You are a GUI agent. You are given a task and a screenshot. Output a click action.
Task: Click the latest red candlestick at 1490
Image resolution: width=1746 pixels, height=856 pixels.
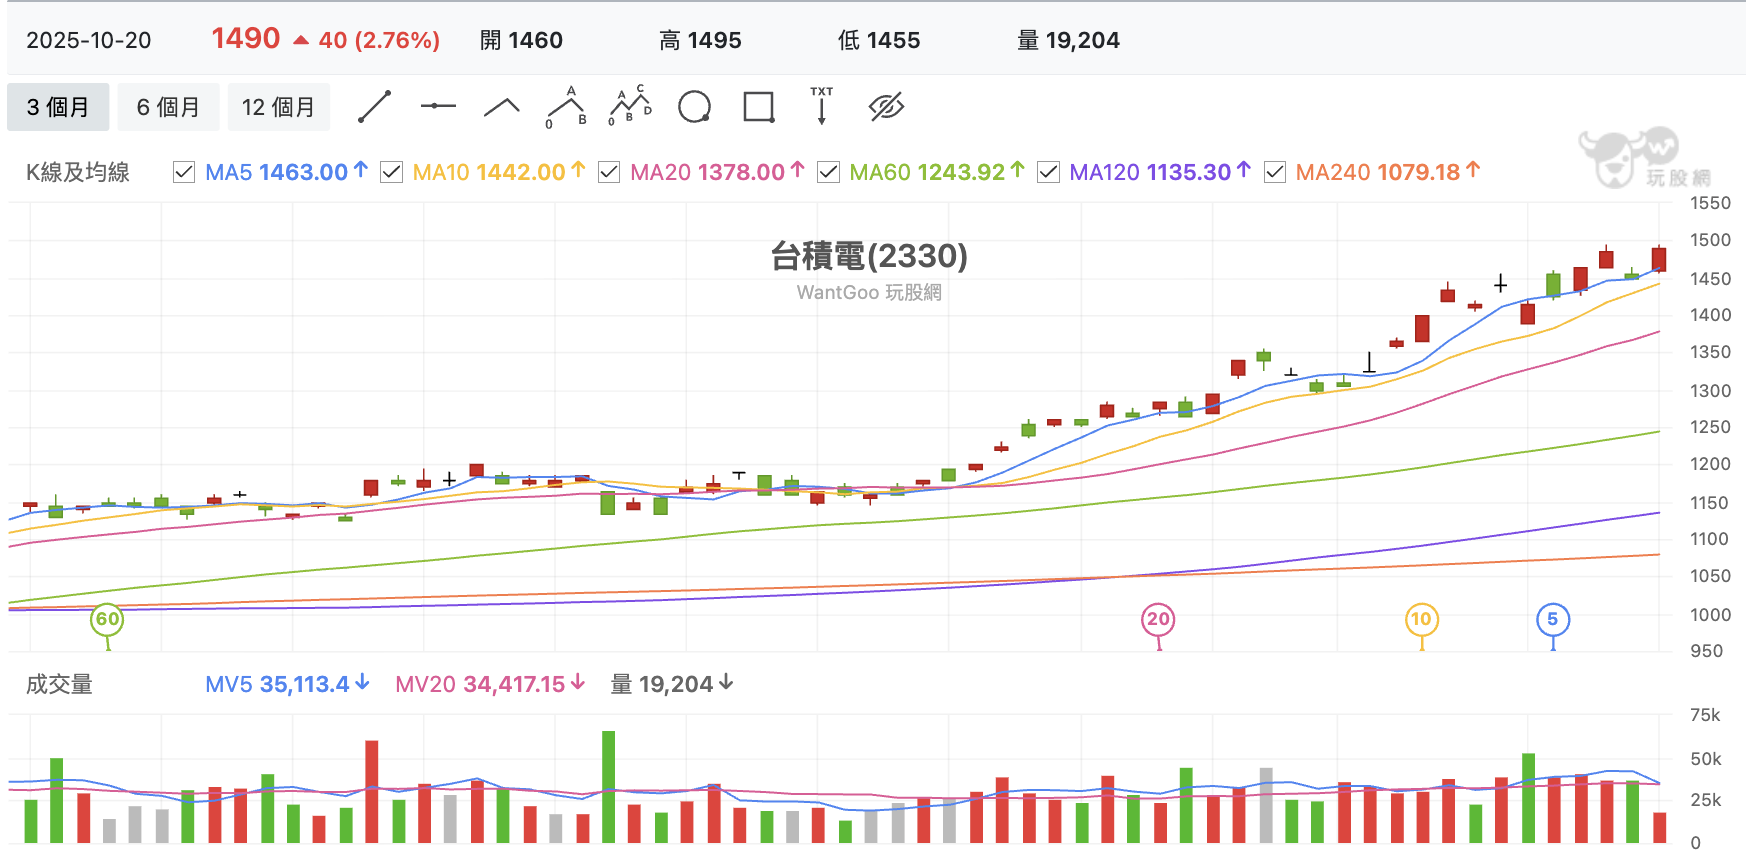1659,259
